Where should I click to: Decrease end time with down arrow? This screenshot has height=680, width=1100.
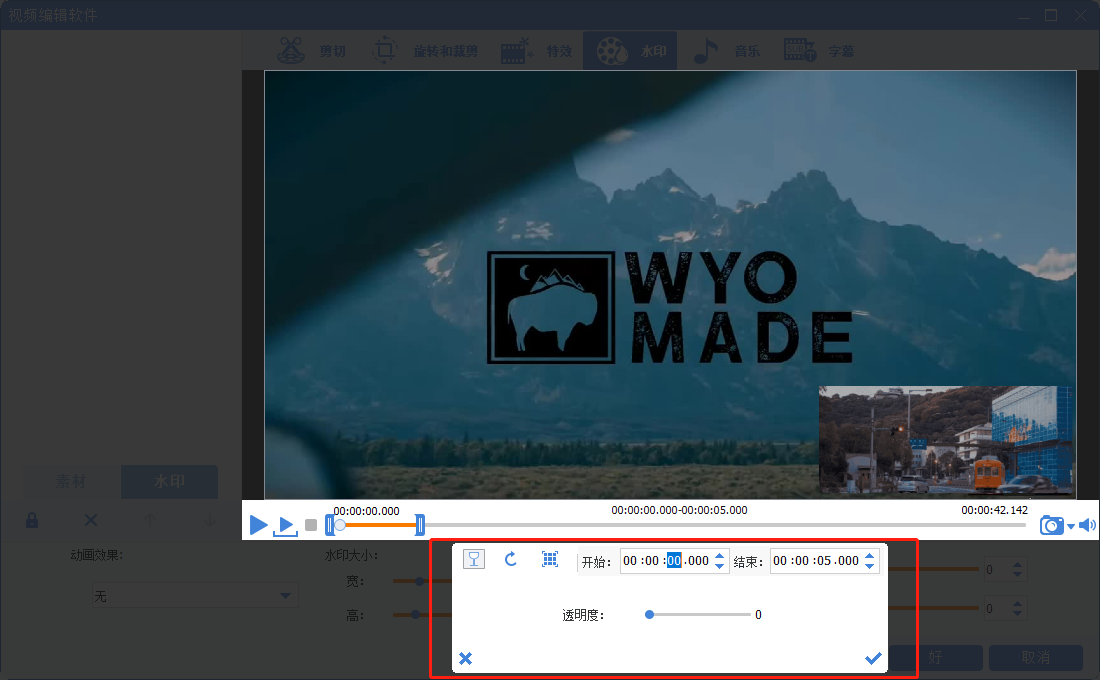point(870,566)
